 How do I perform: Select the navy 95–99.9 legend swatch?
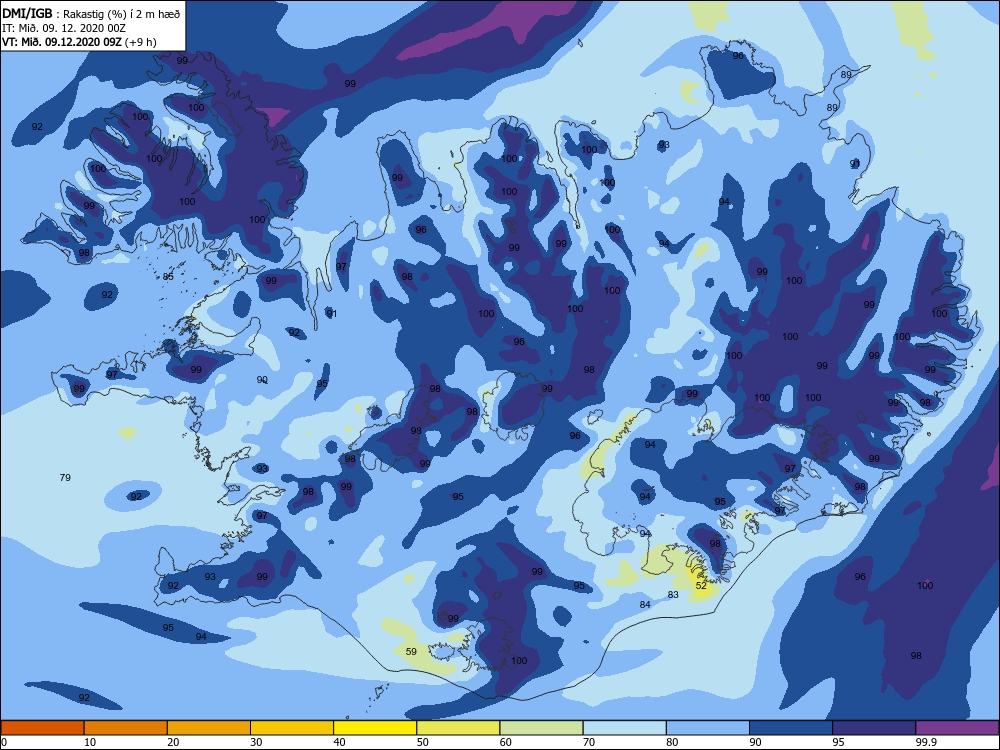pos(874,728)
